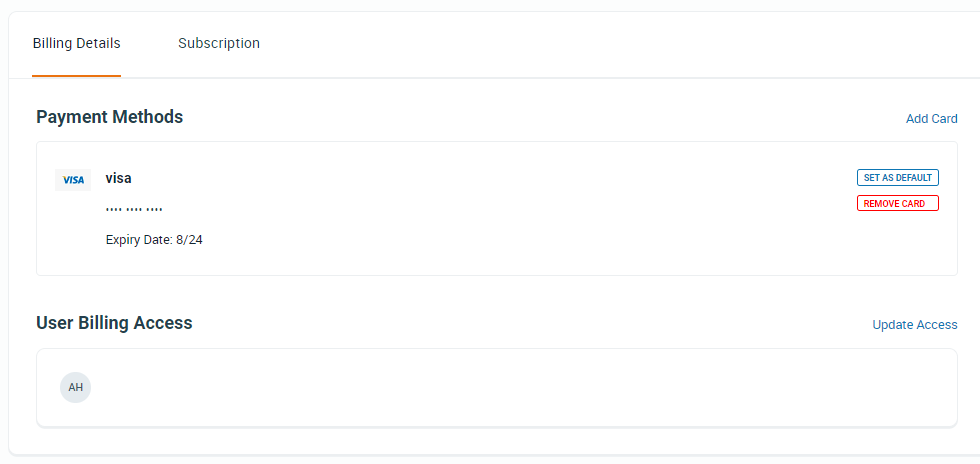The image size is (980, 464).
Task: Click the Visa card logo icon
Action: (73, 180)
